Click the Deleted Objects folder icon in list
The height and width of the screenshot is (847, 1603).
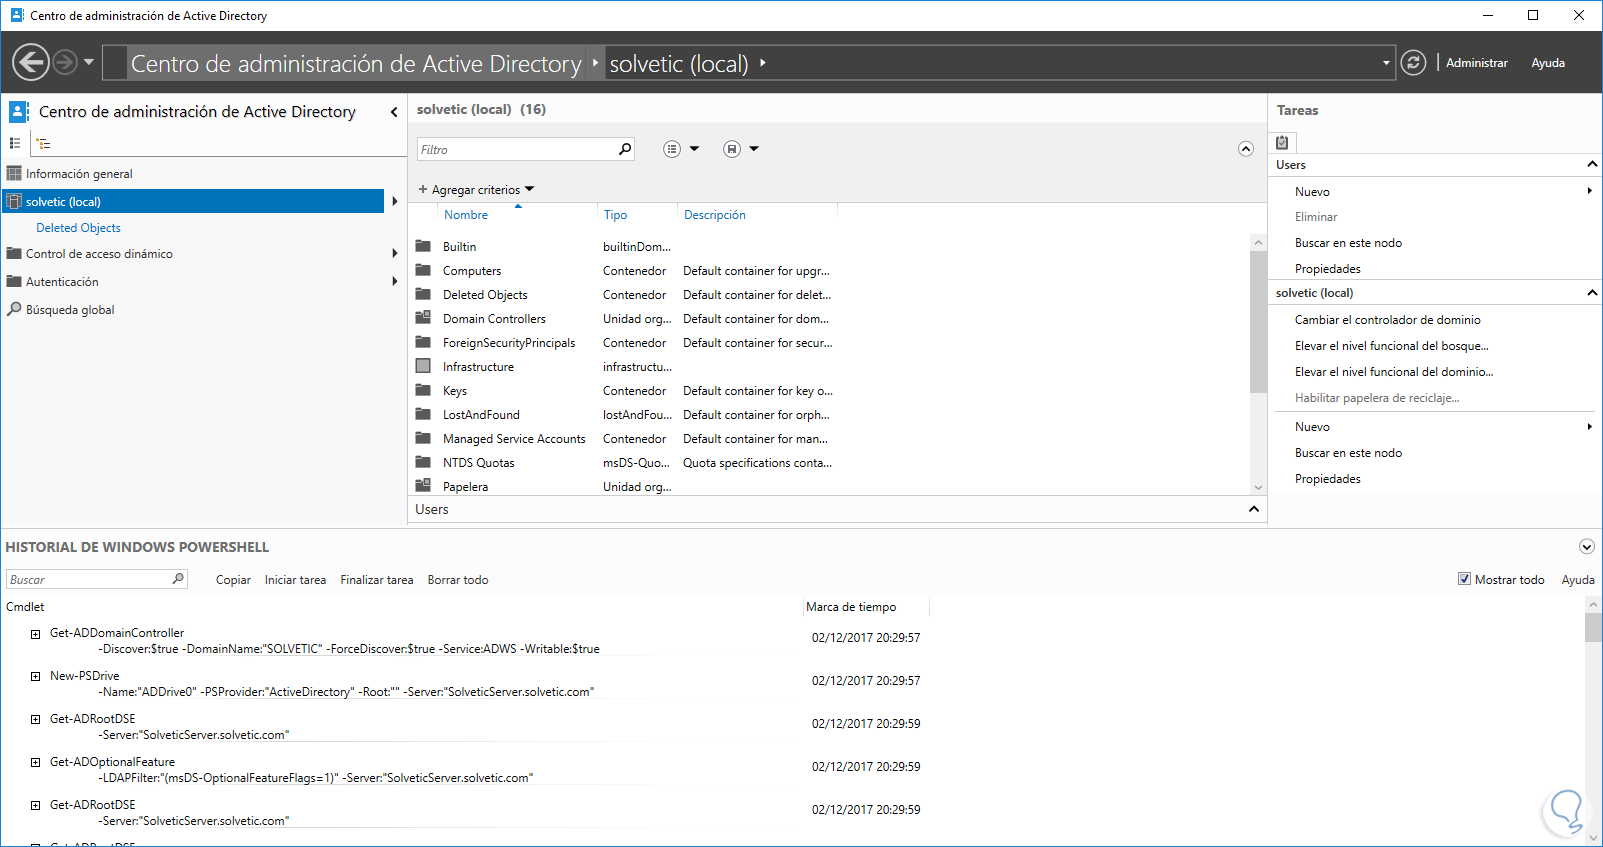(x=423, y=294)
